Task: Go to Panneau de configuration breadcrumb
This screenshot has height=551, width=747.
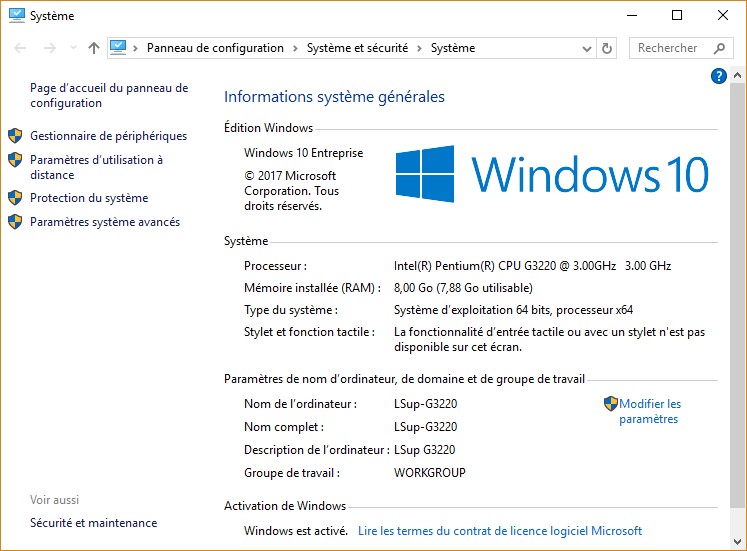Action: 215,48
